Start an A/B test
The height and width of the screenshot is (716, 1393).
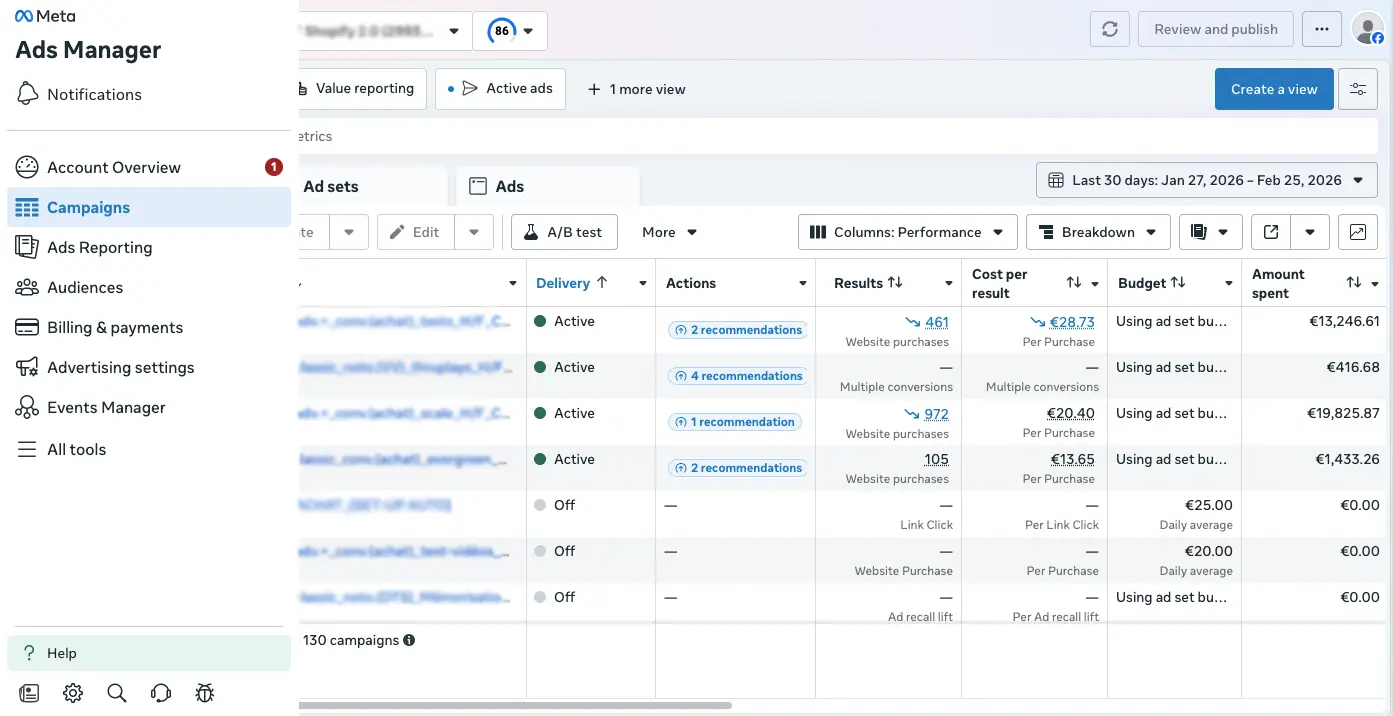click(564, 231)
